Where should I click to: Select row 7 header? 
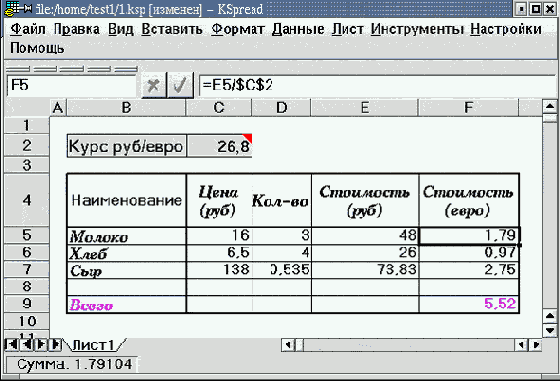click(27, 270)
